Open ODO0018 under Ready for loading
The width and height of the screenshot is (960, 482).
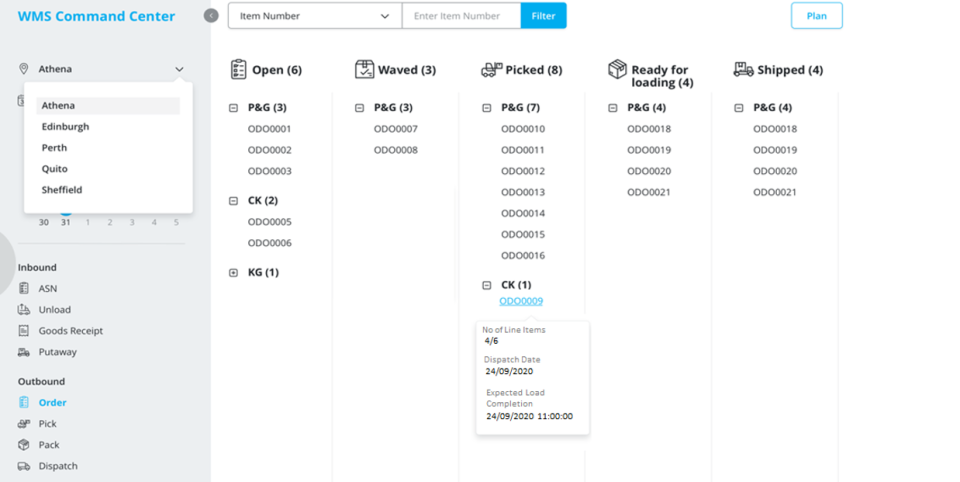coord(649,129)
